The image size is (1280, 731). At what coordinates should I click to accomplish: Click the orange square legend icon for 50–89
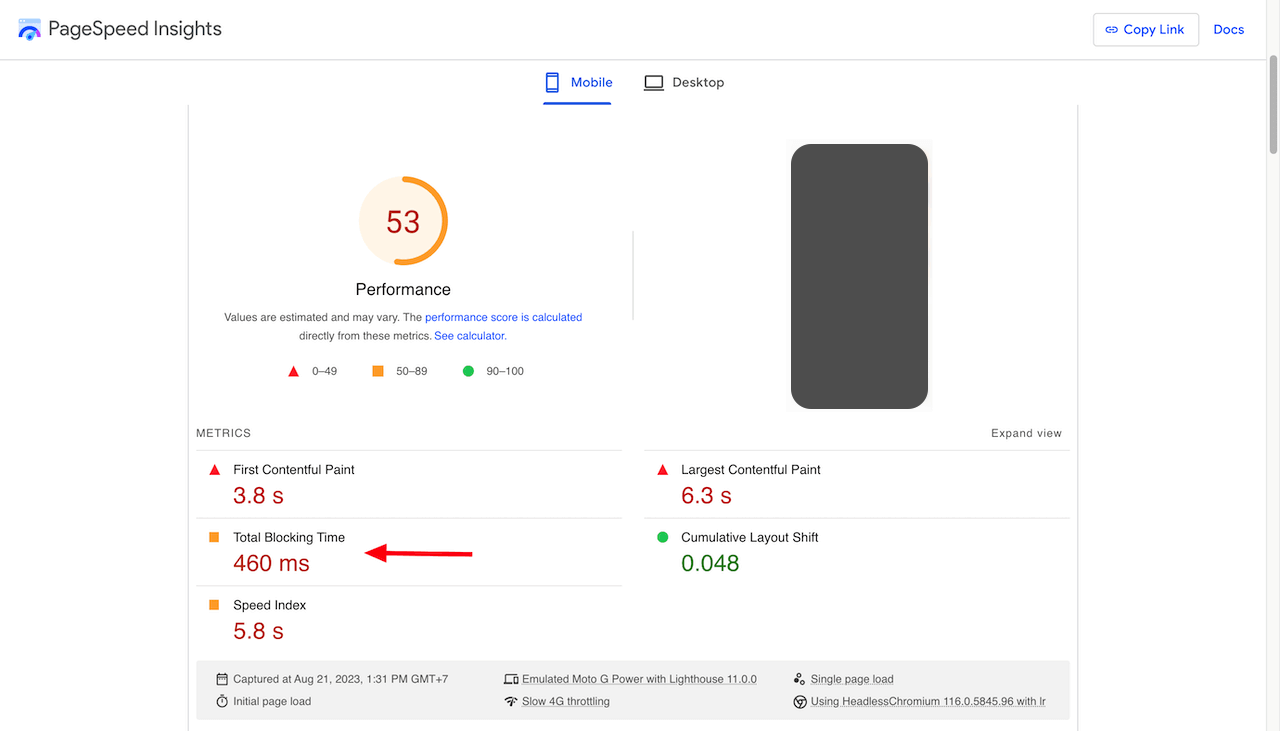(x=378, y=371)
